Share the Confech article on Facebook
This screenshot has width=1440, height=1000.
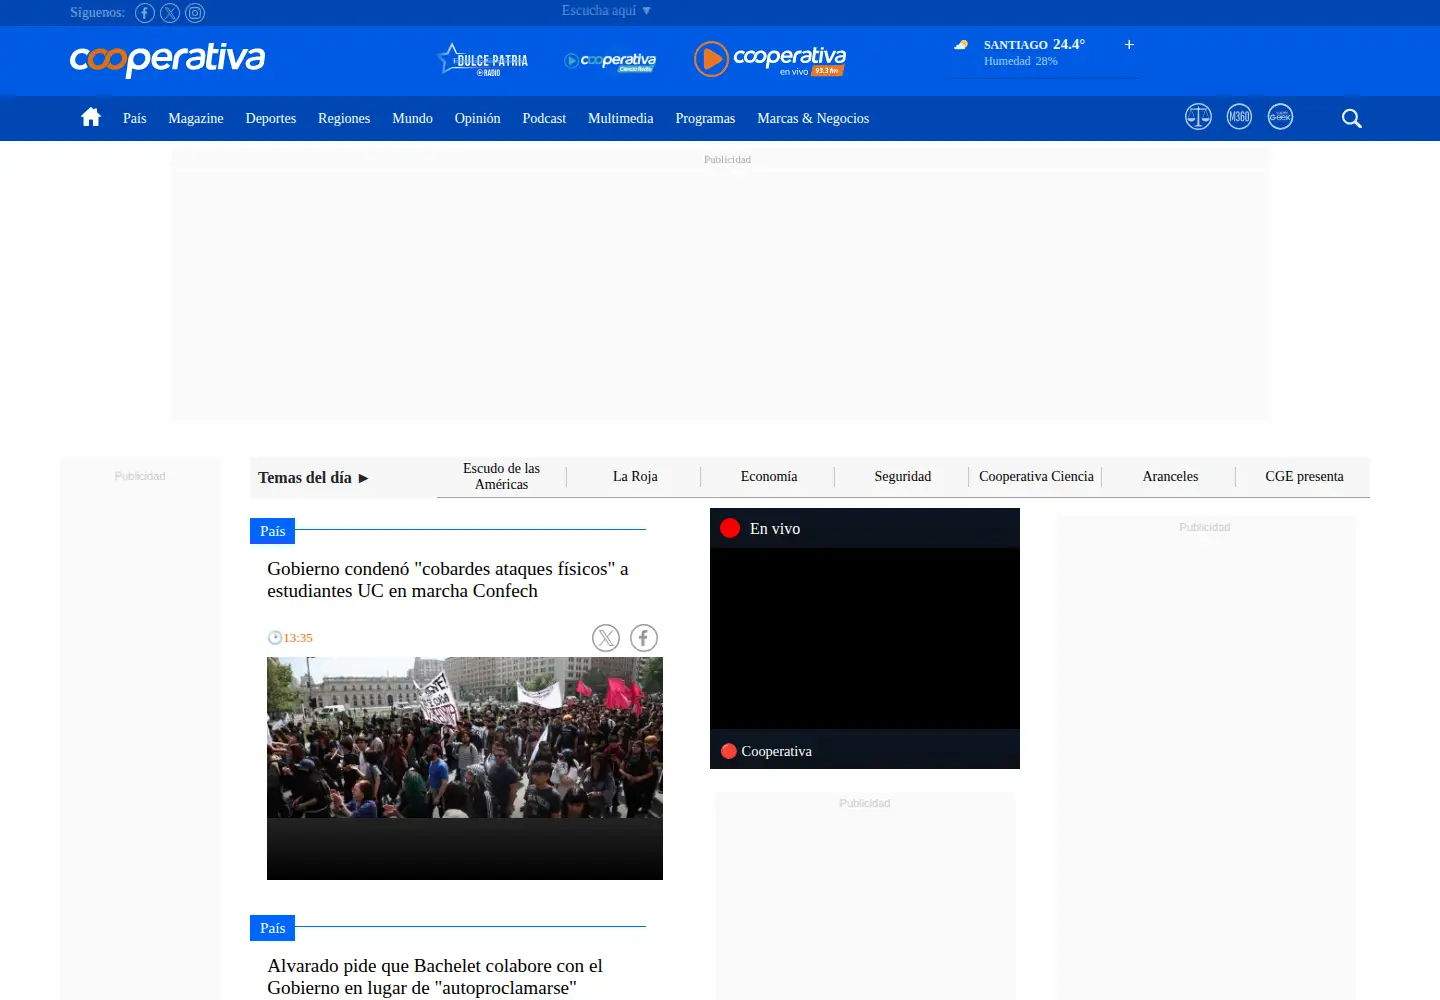click(644, 638)
